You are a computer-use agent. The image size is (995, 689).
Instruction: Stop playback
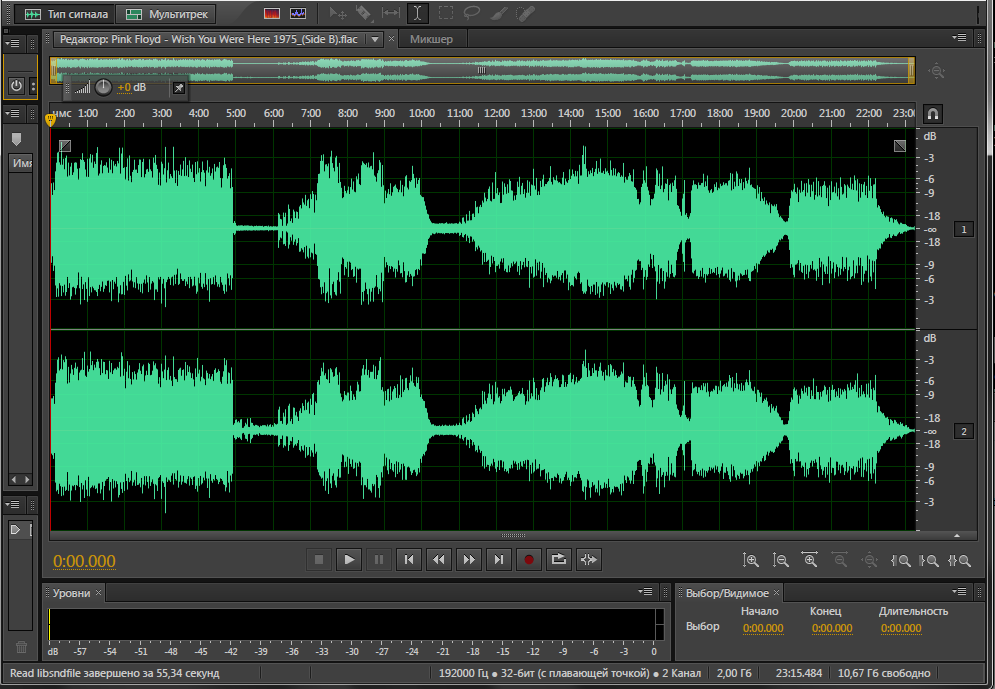(319, 560)
